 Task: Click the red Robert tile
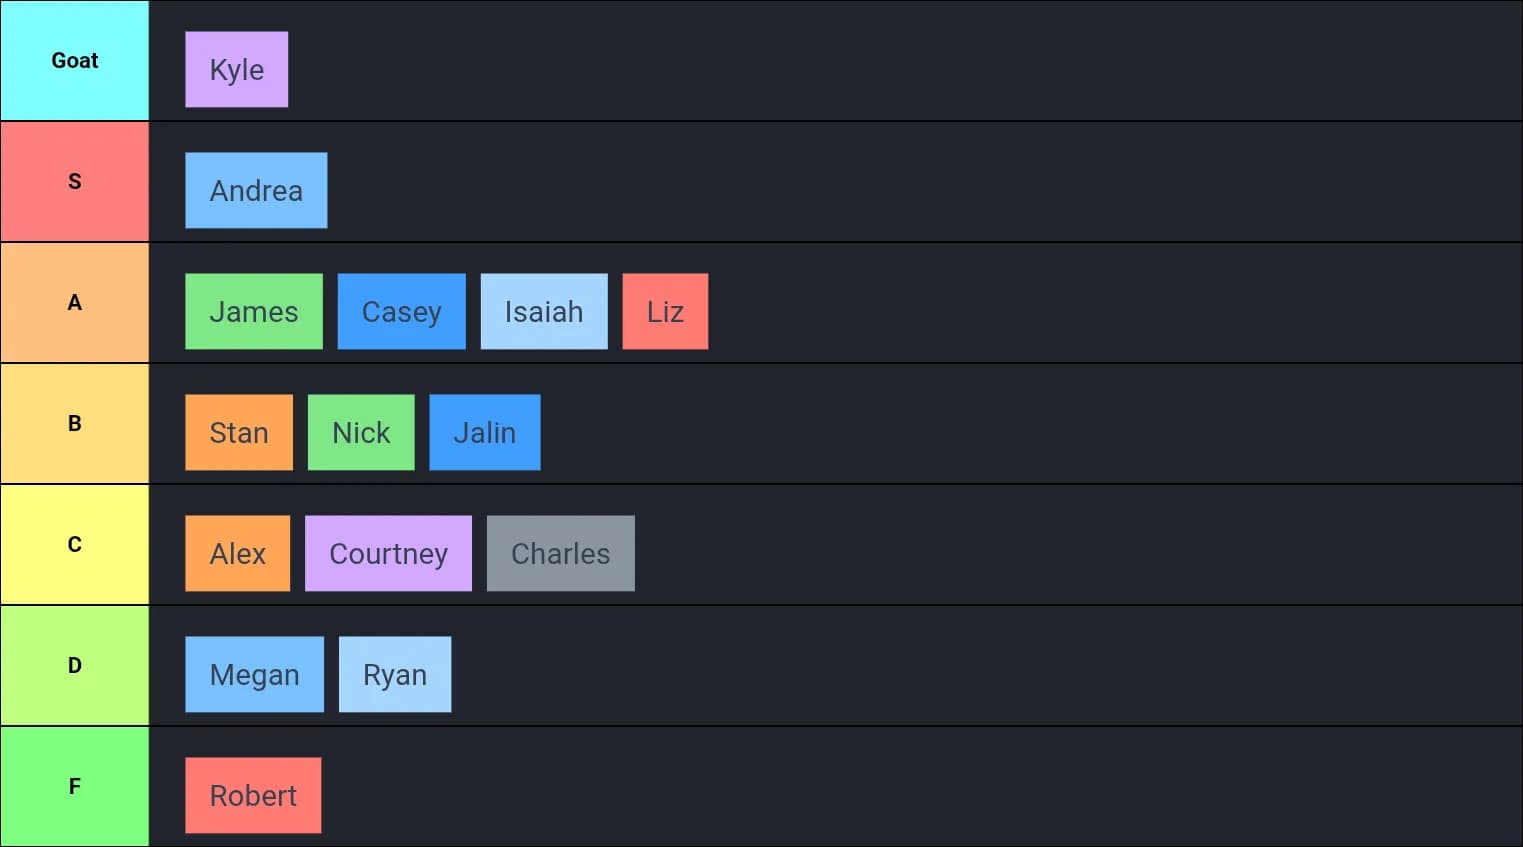[x=253, y=795]
